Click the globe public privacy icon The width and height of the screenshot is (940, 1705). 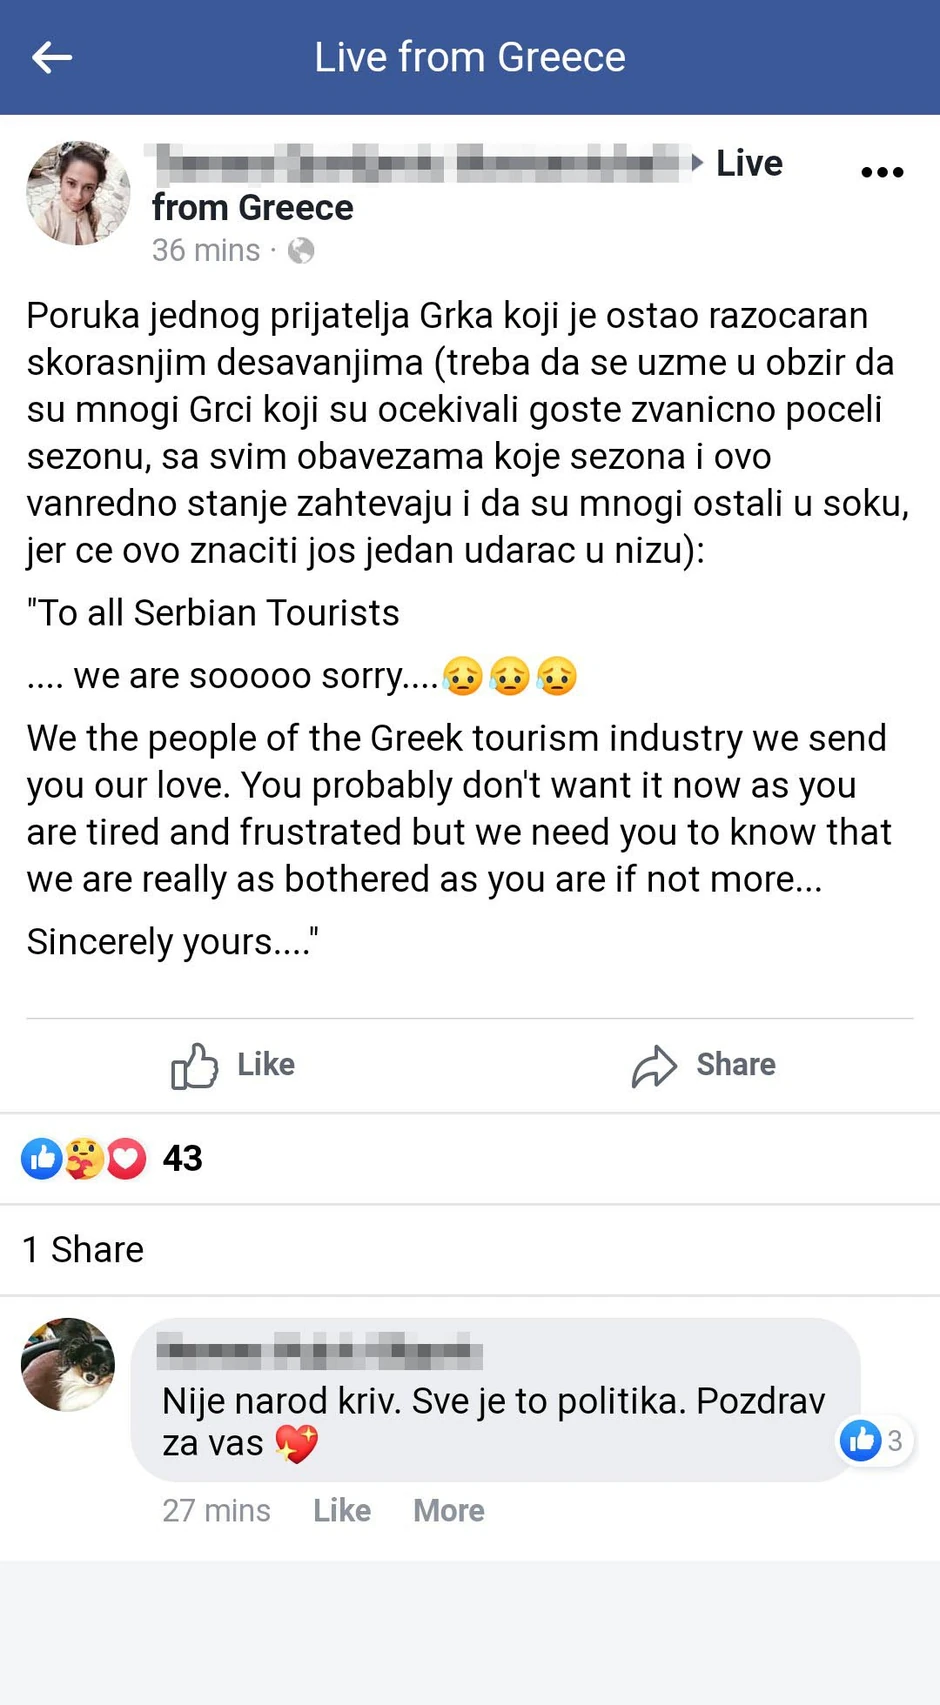pos(301,250)
